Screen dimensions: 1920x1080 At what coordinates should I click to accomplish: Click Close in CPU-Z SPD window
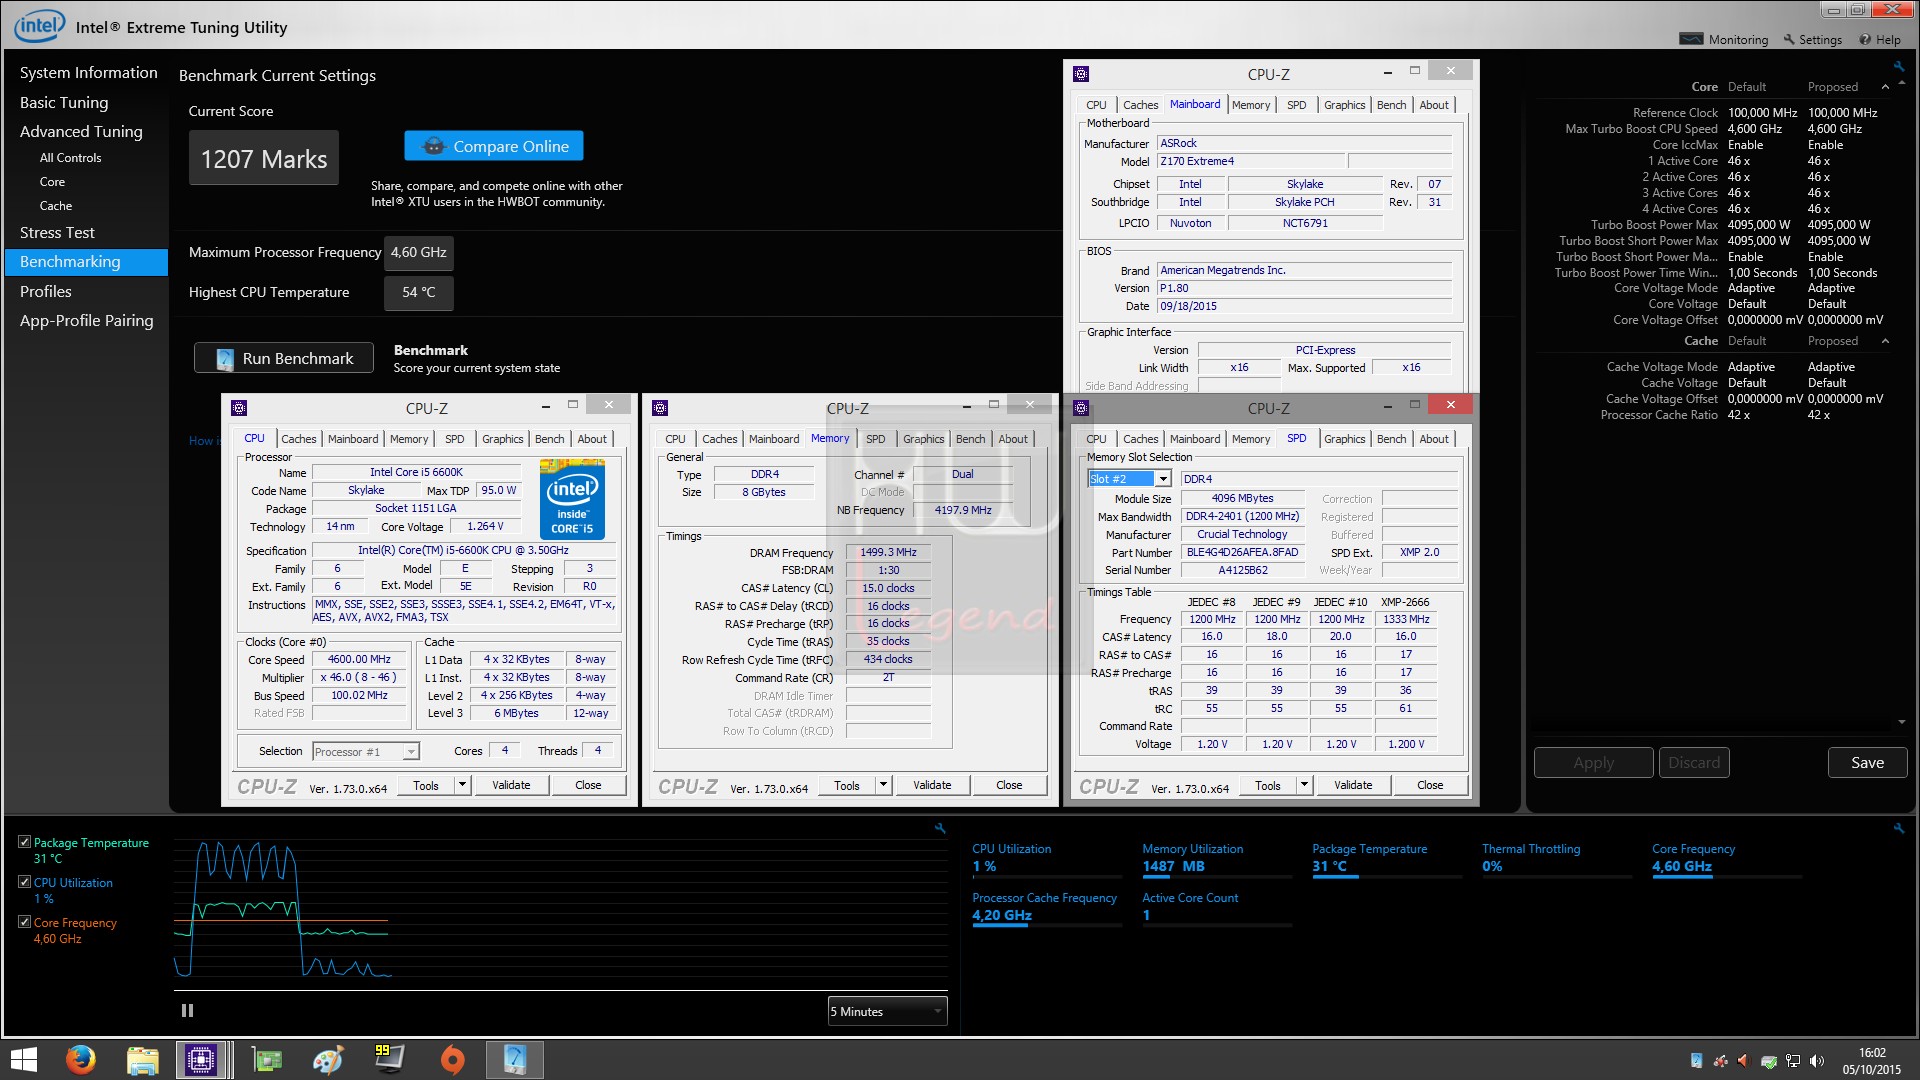pyautogui.click(x=1430, y=785)
